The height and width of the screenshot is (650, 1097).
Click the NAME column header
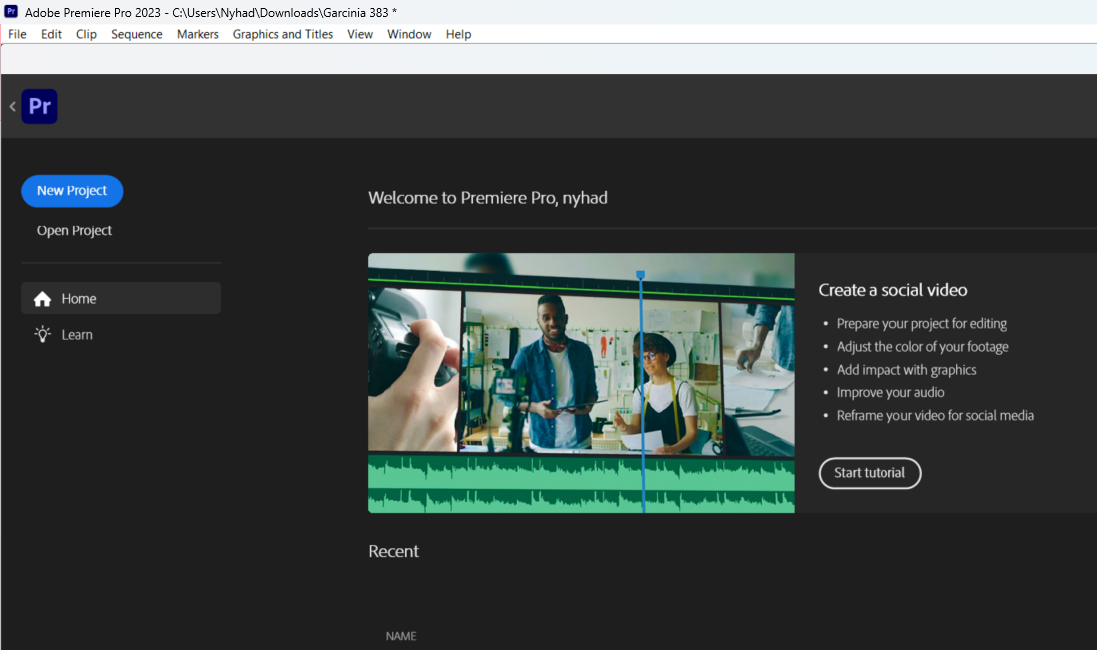[x=401, y=636]
